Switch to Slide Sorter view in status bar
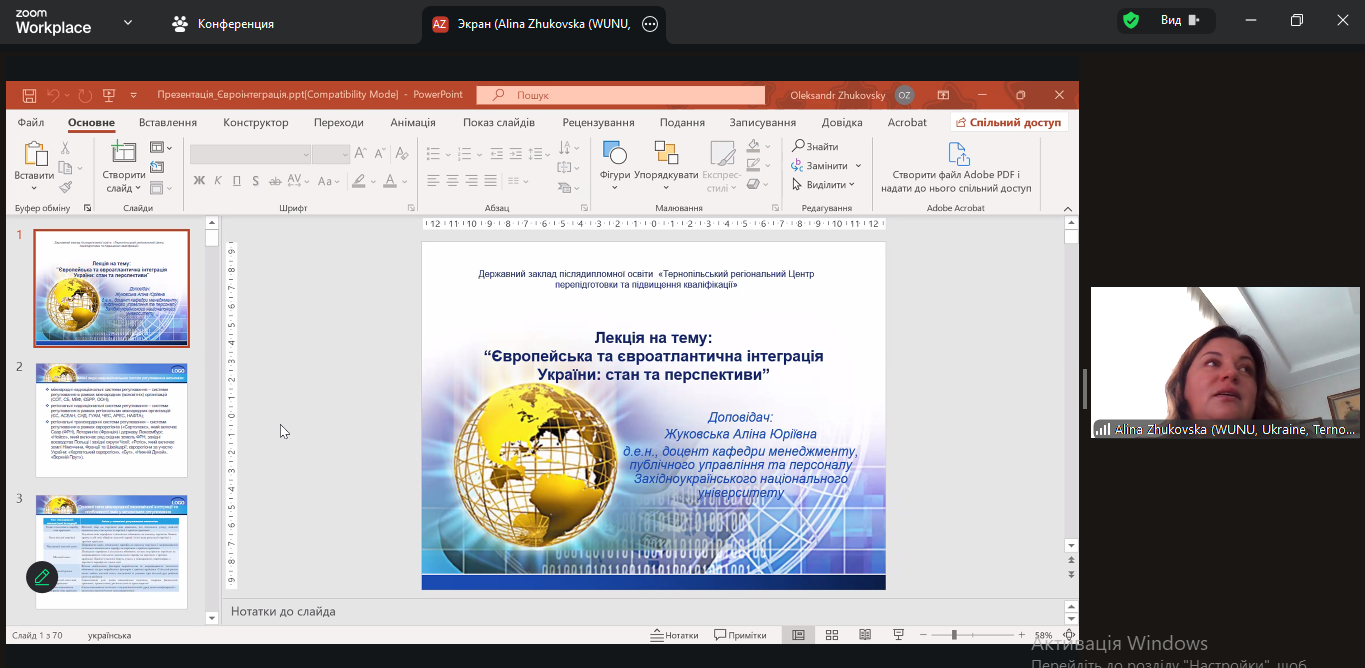This screenshot has height=668, width=1365. [832, 635]
